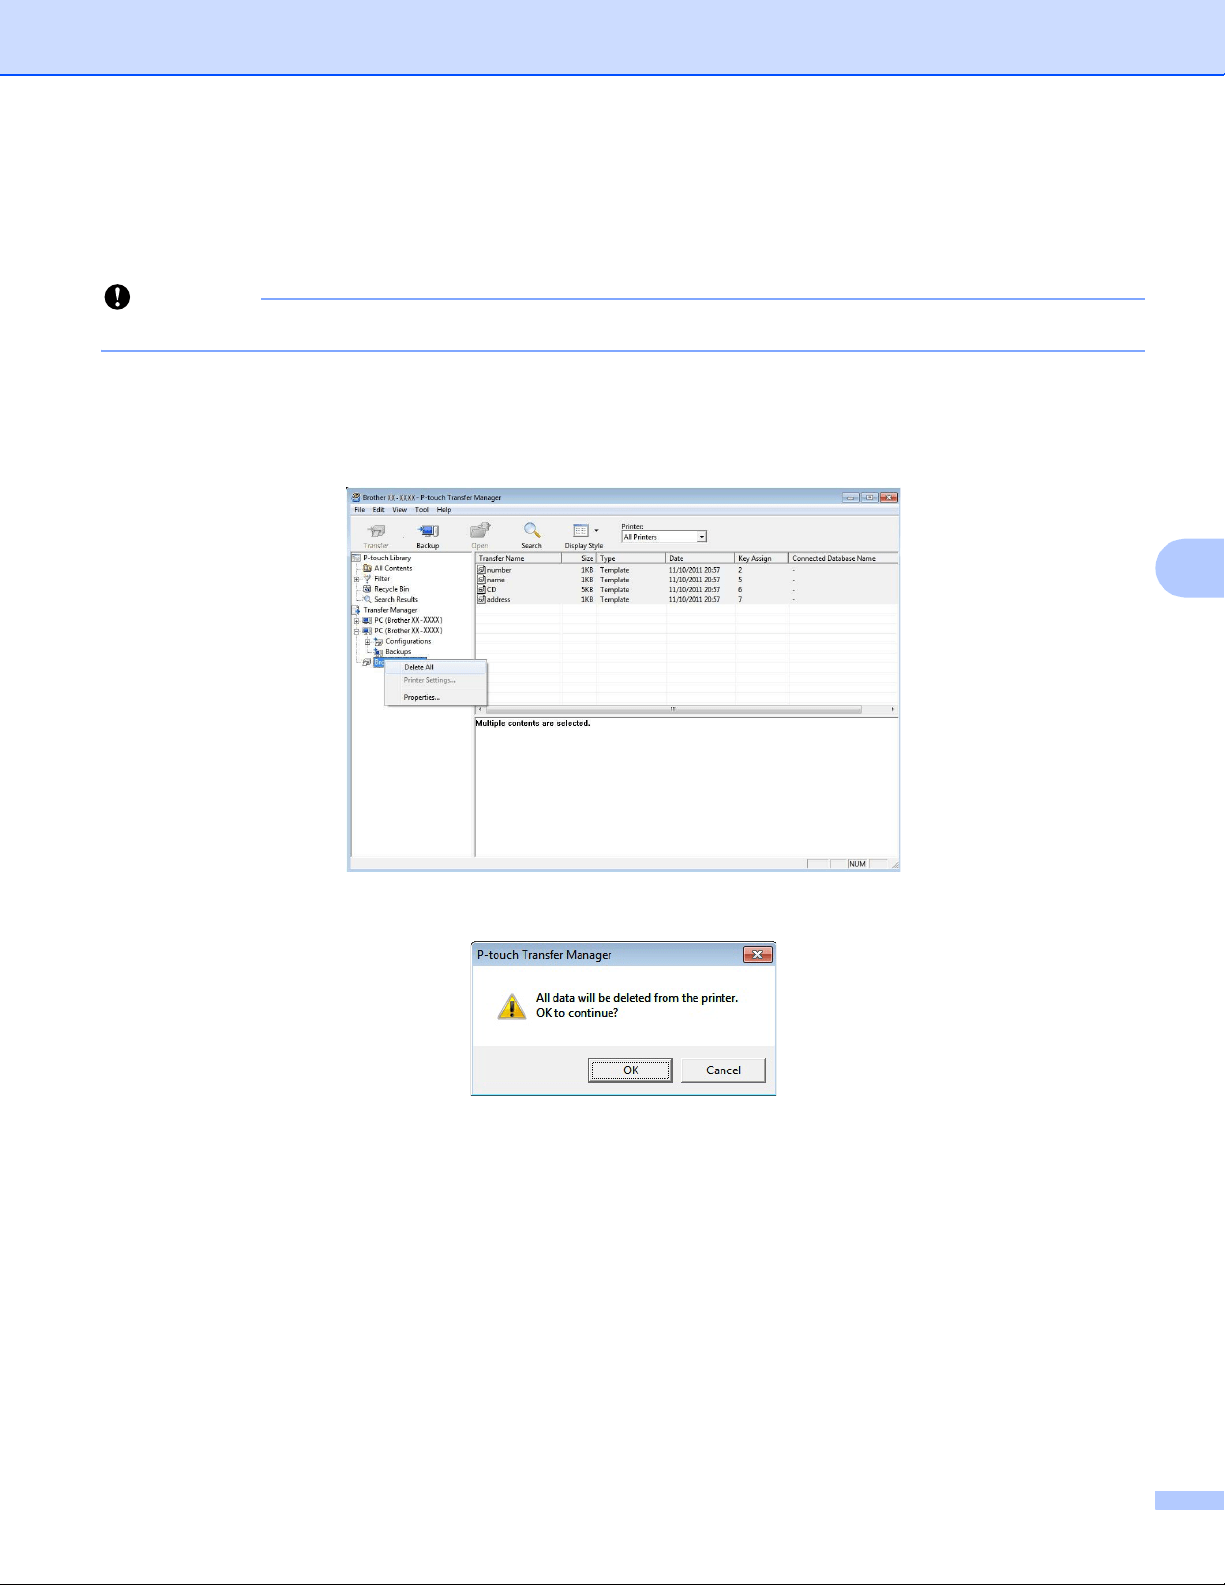This screenshot has height=1585, width=1225.
Task: Select the P-touch Library tree node
Action: pyautogui.click(x=387, y=558)
